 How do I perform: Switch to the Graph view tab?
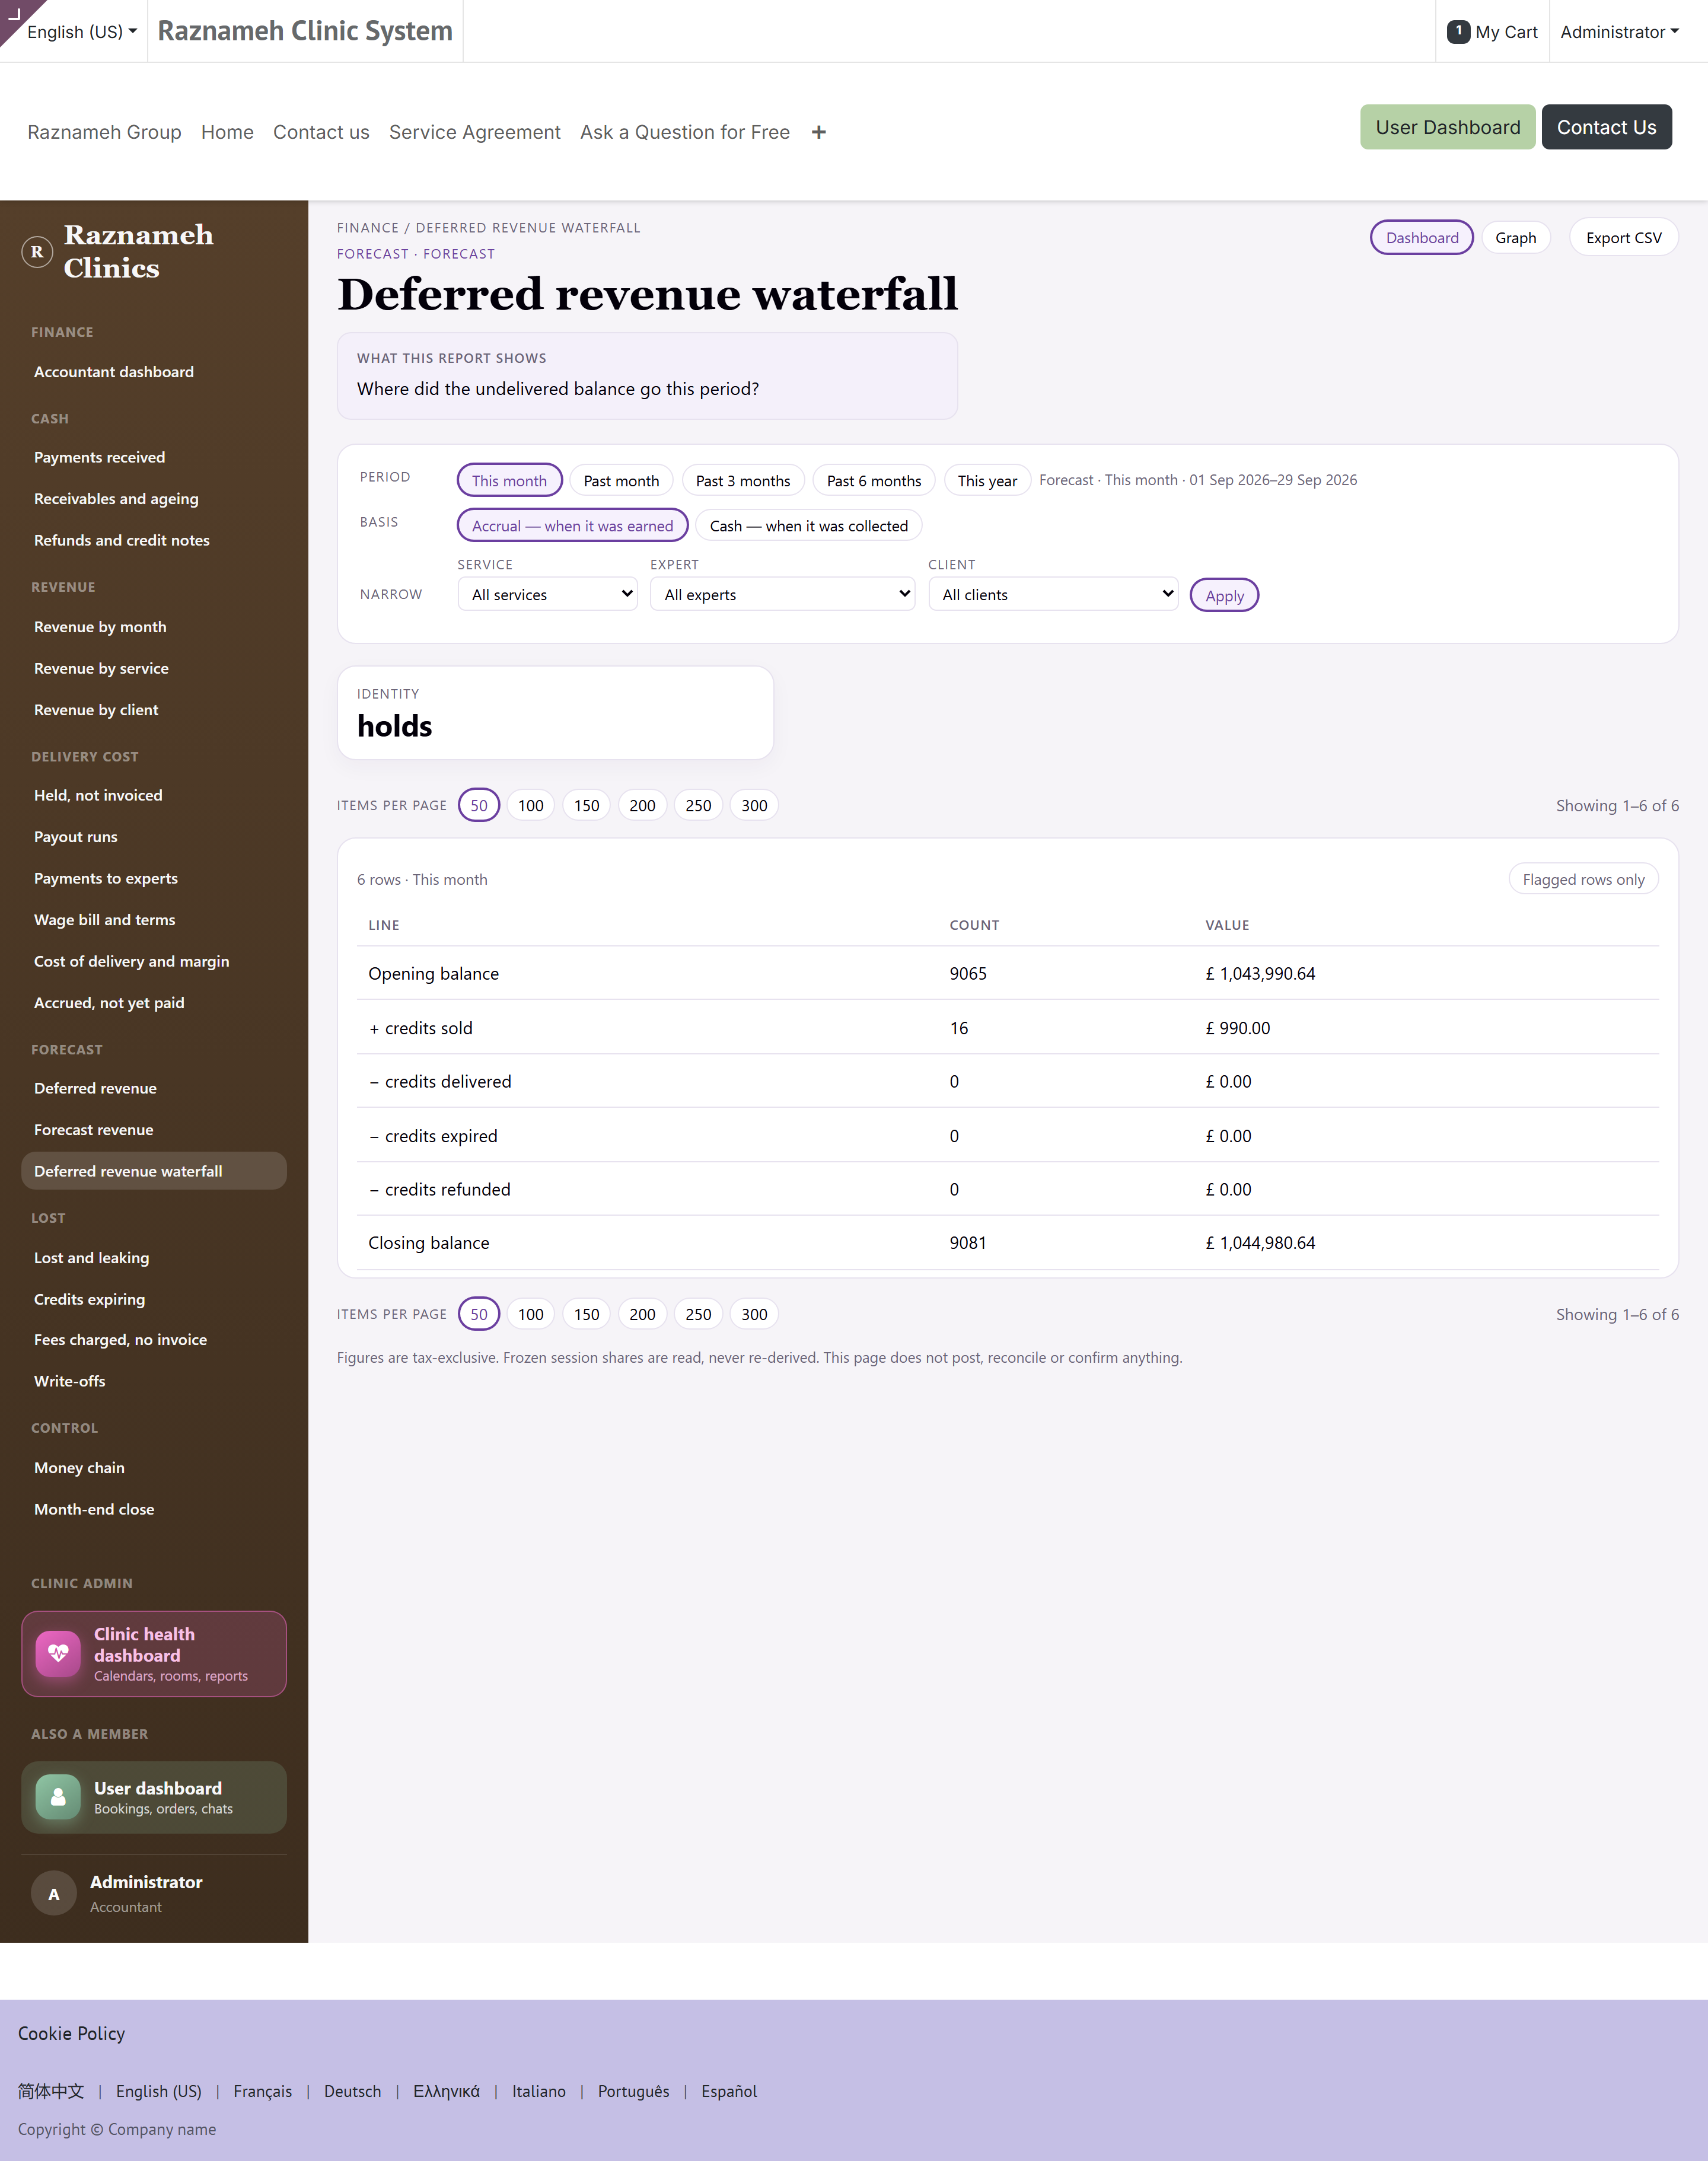pyautogui.click(x=1515, y=238)
